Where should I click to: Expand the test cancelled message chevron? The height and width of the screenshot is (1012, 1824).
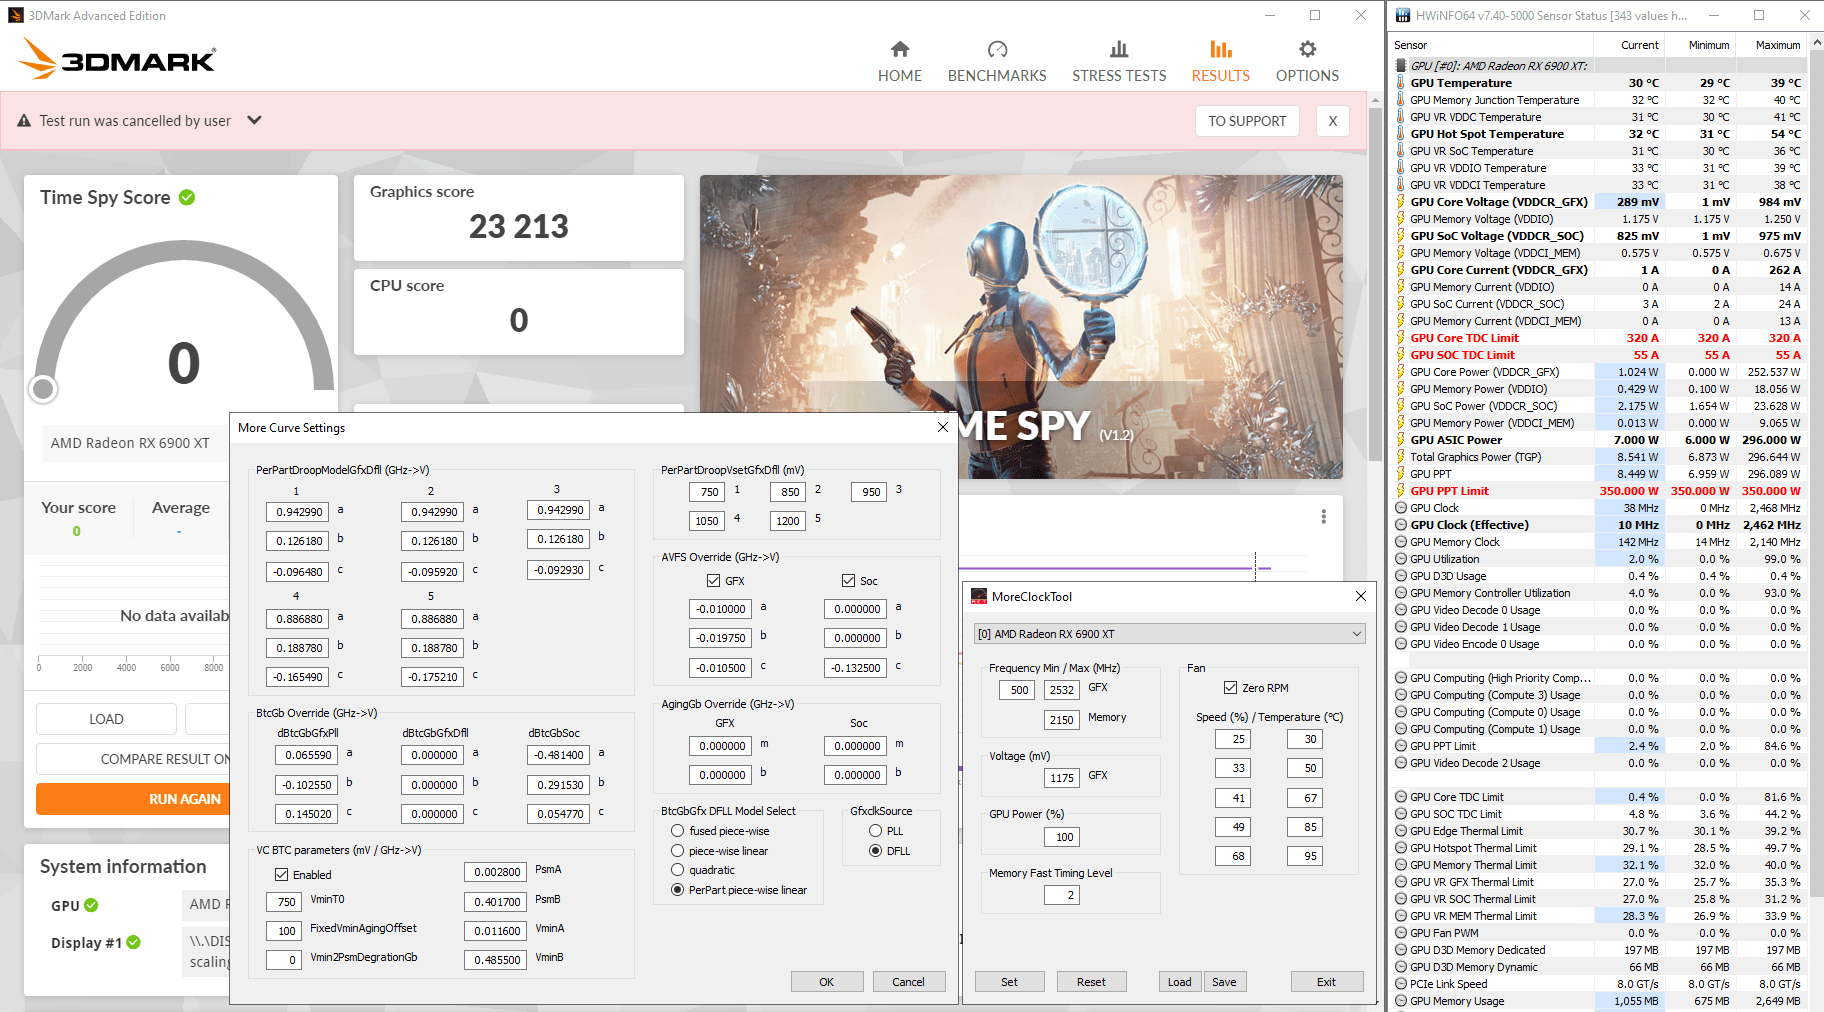click(254, 120)
